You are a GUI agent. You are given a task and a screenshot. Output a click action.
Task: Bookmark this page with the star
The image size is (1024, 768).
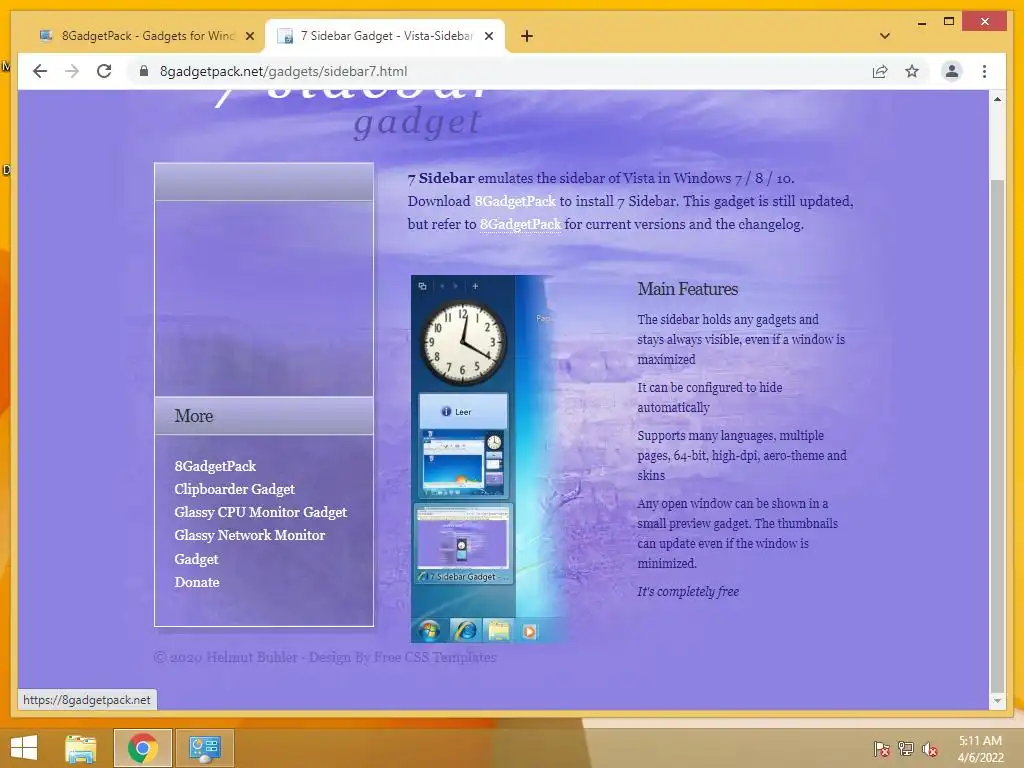[x=912, y=71]
